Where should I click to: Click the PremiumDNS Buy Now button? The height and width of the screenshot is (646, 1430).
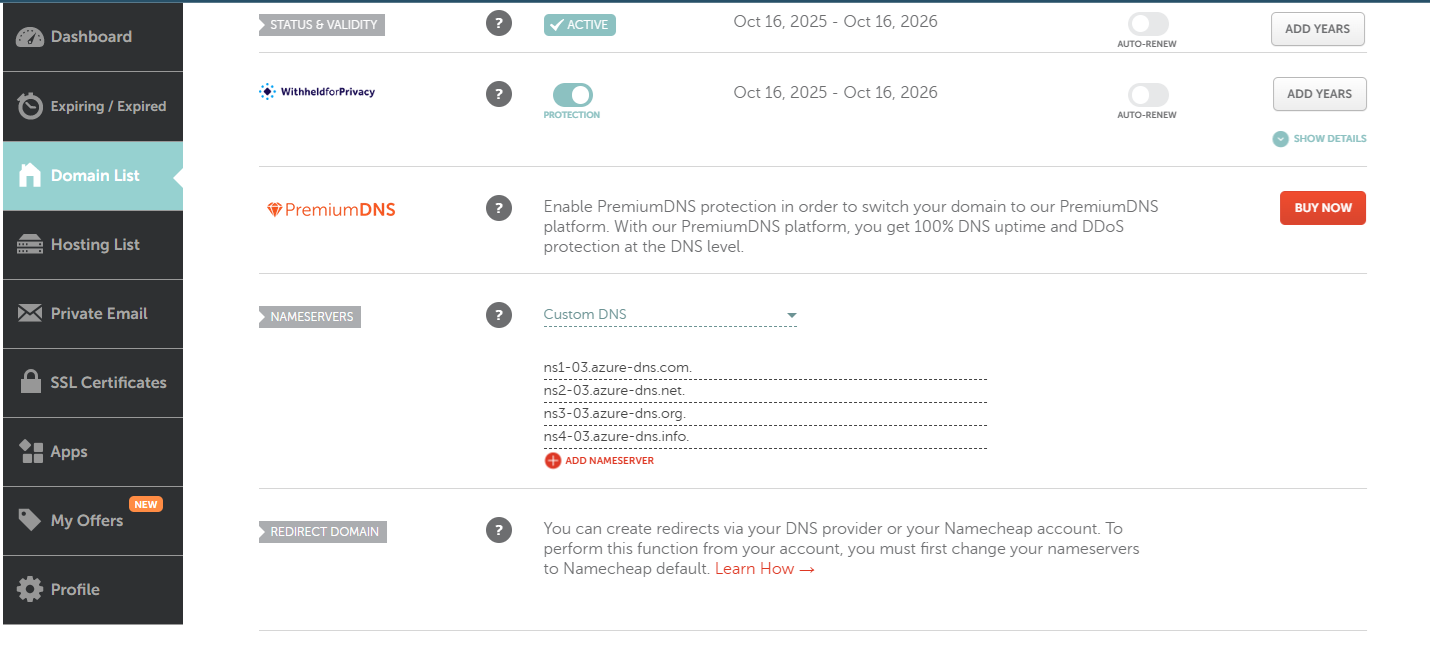(x=1322, y=208)
